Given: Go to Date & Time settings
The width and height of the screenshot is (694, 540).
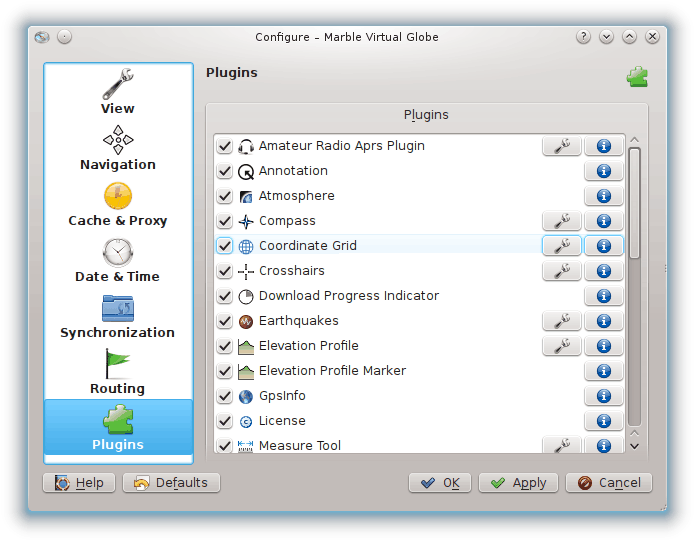Looking at the screenshot, I should [x=118, y=261].
